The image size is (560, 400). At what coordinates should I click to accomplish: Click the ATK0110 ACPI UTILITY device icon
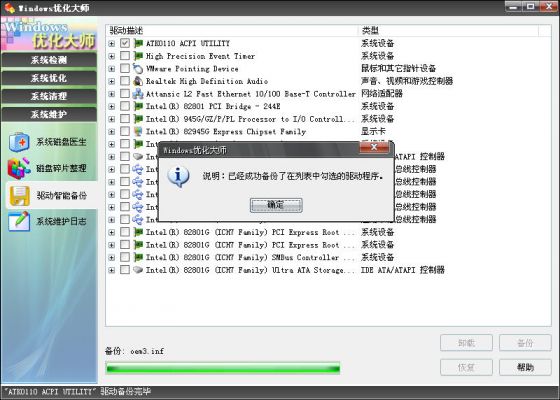tap(138, 43)
